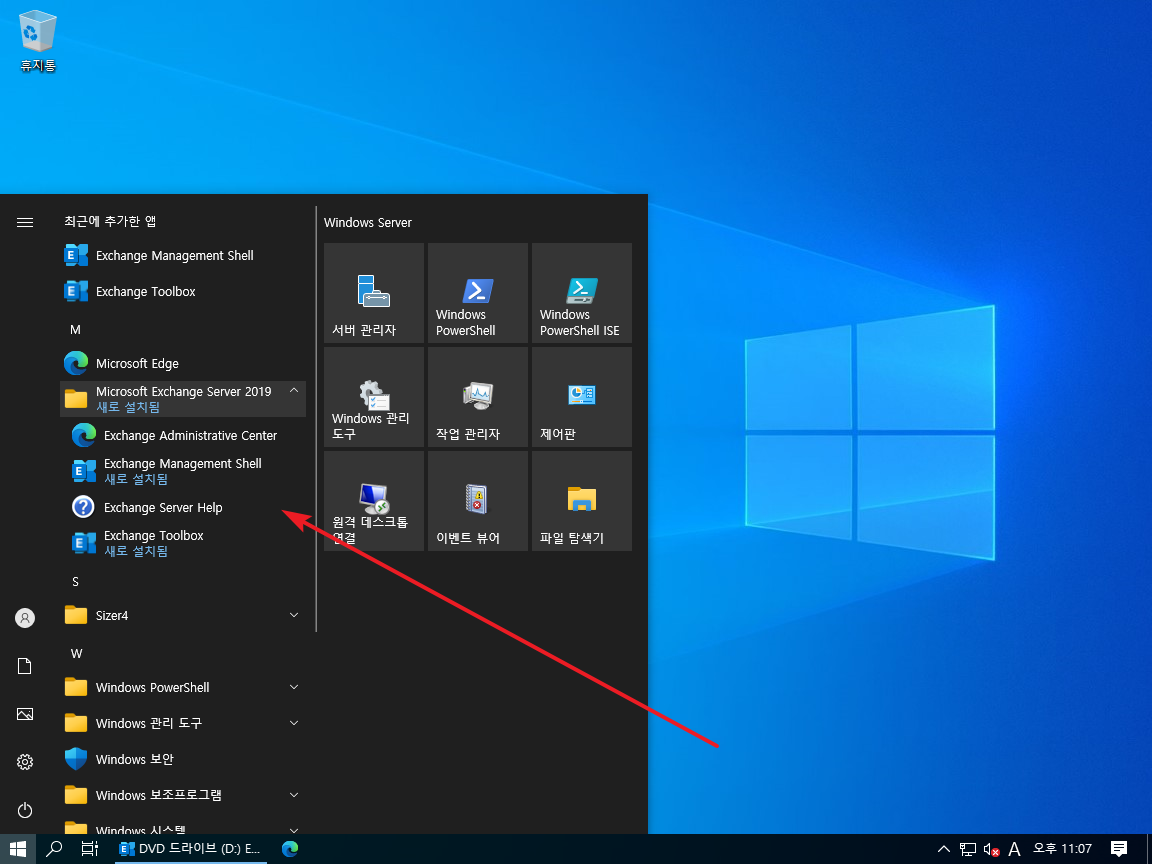1152x864 pixels.
Task: Switch to the DVD 드라이브 (D:) taskbar window
Action: click(190, 849)
